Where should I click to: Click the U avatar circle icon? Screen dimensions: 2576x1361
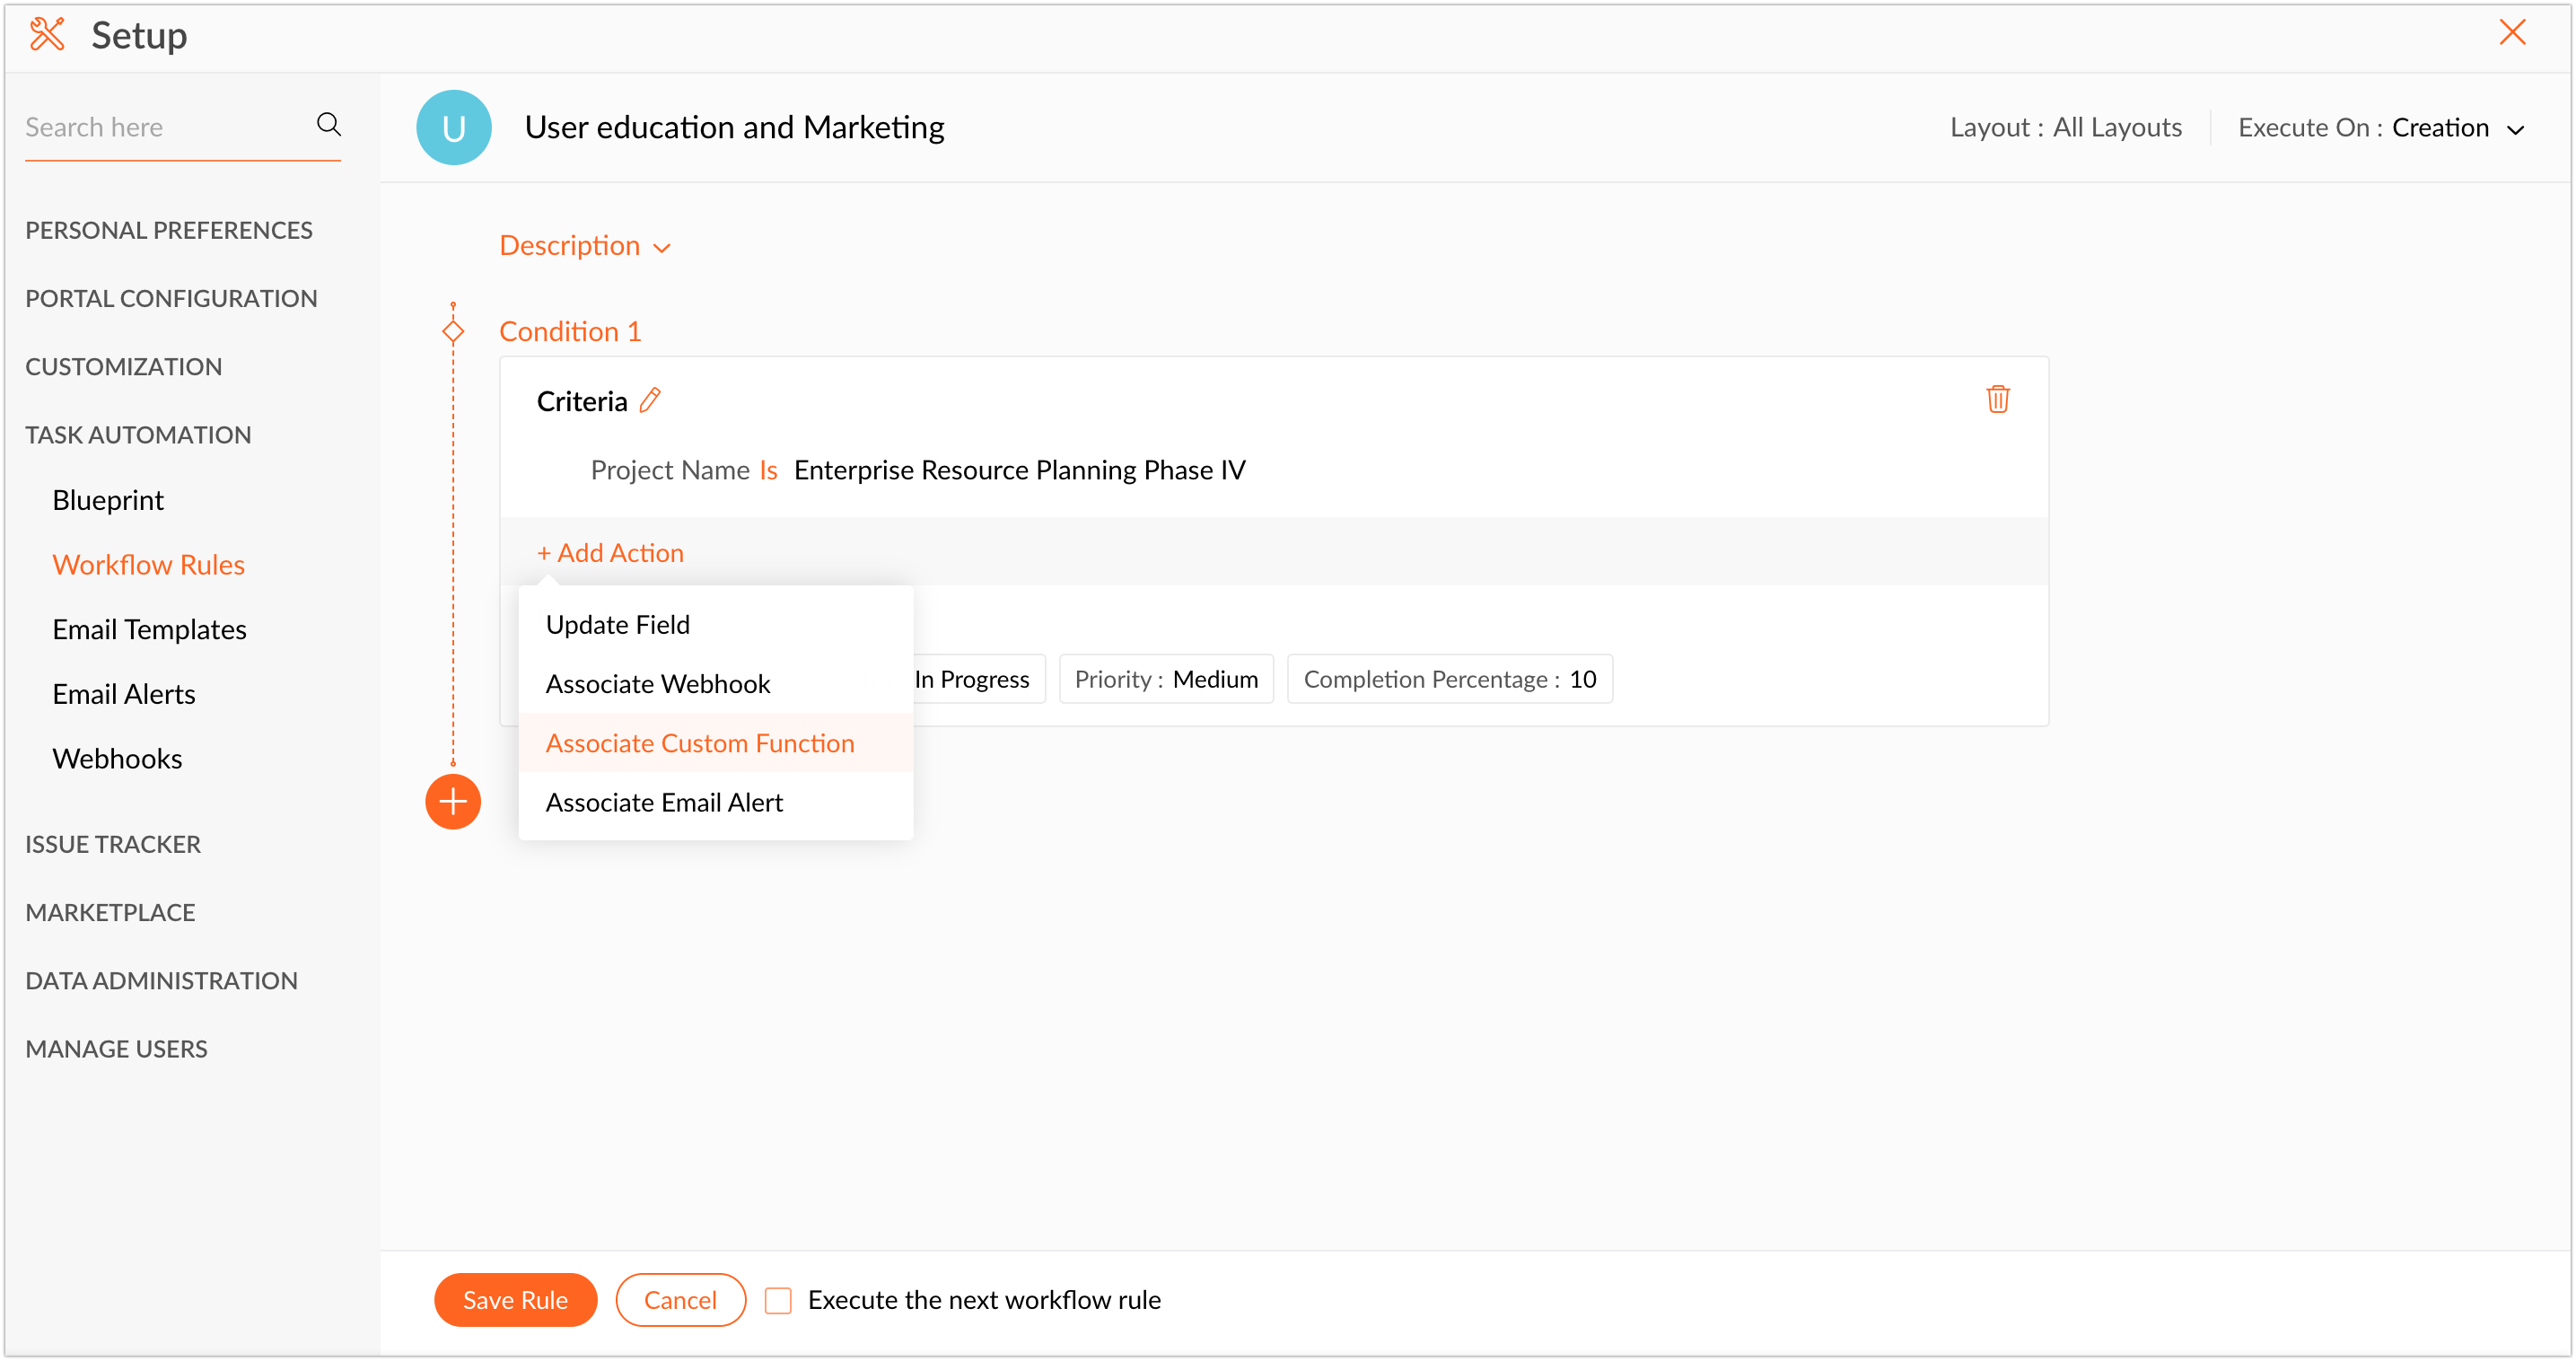tap(454, 128)
